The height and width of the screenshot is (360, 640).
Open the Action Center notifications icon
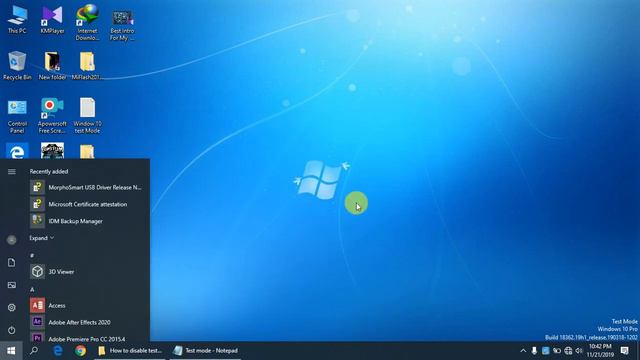624,351
